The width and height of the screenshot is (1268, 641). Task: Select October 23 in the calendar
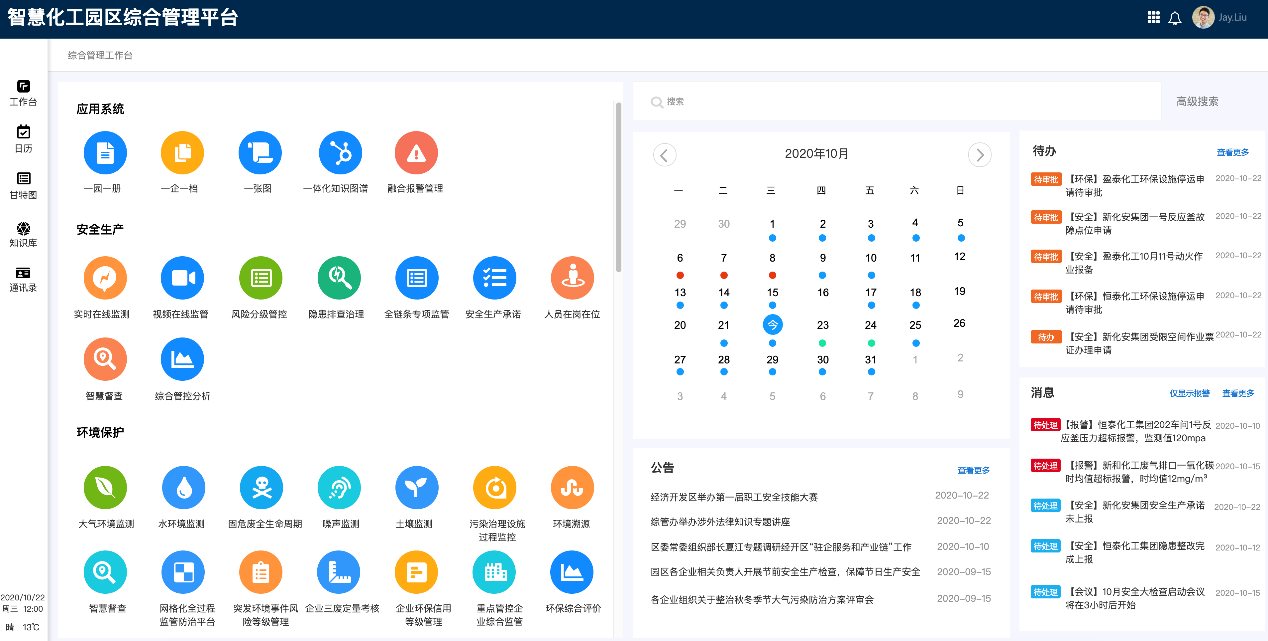822,325
